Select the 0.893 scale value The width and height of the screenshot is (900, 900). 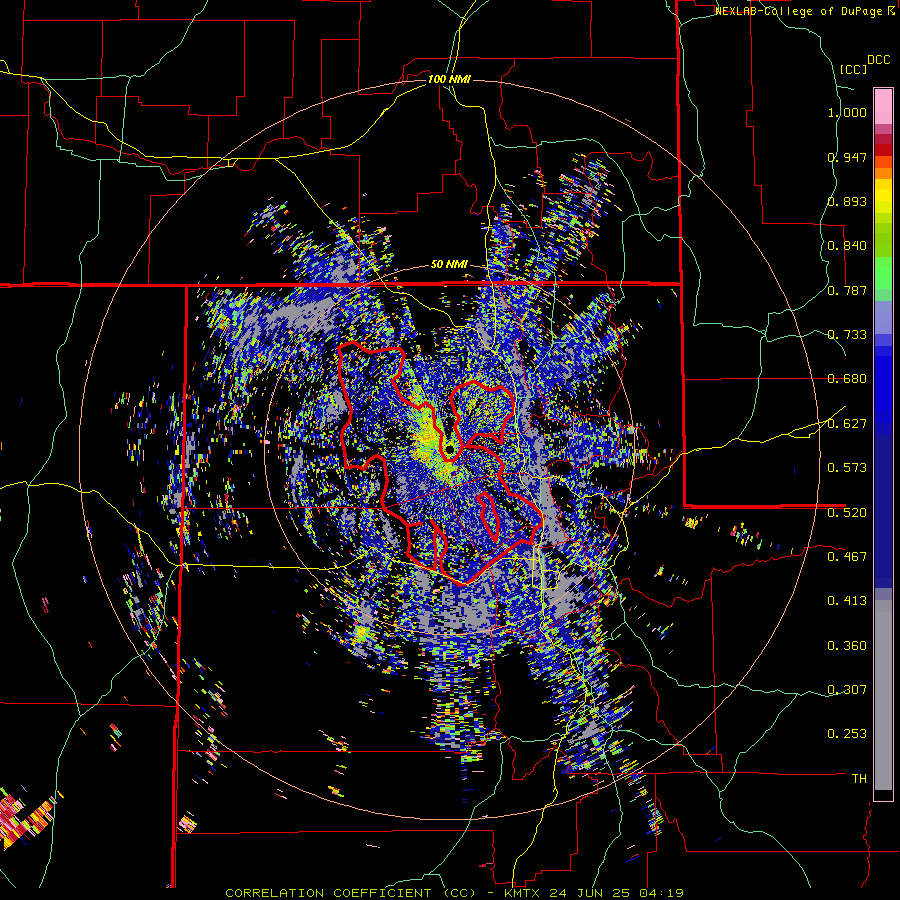click(847, 201)
